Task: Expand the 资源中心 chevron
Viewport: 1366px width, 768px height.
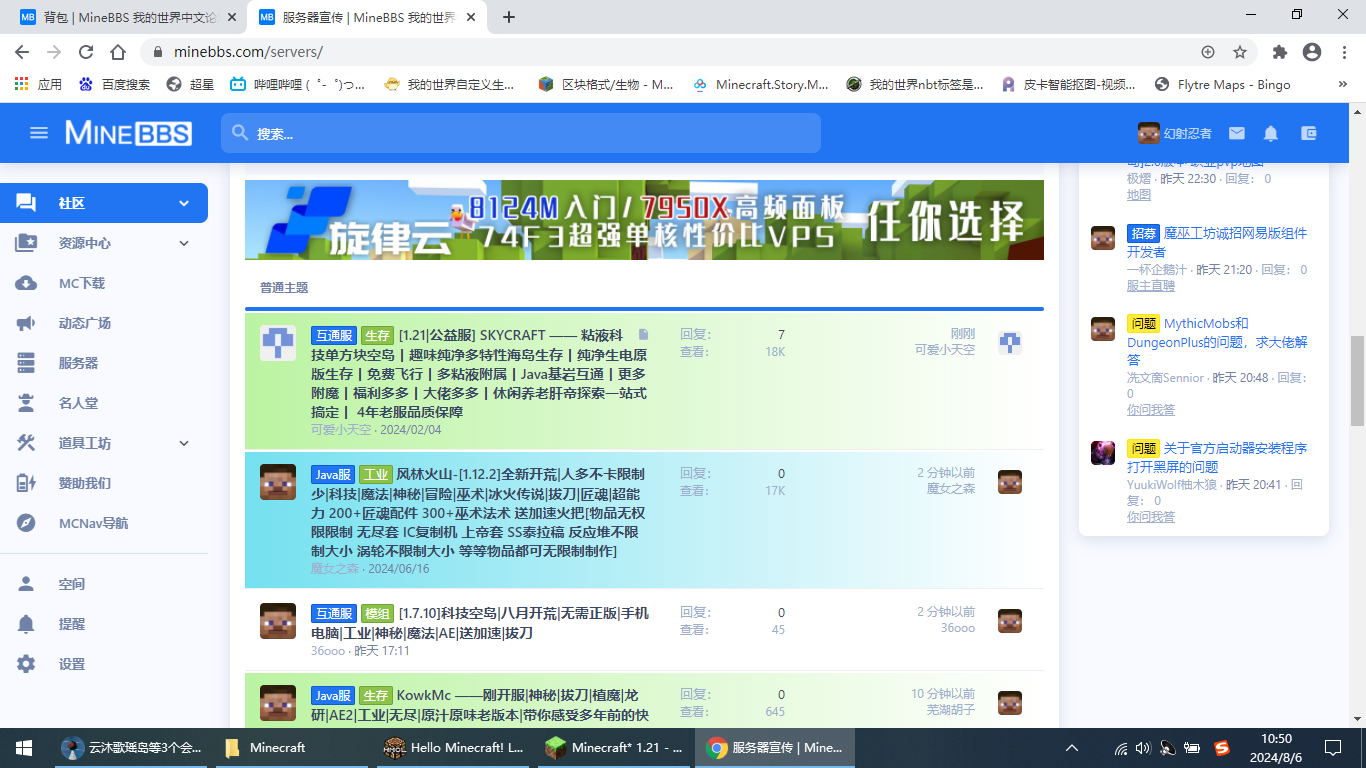Action: [184, 243]
